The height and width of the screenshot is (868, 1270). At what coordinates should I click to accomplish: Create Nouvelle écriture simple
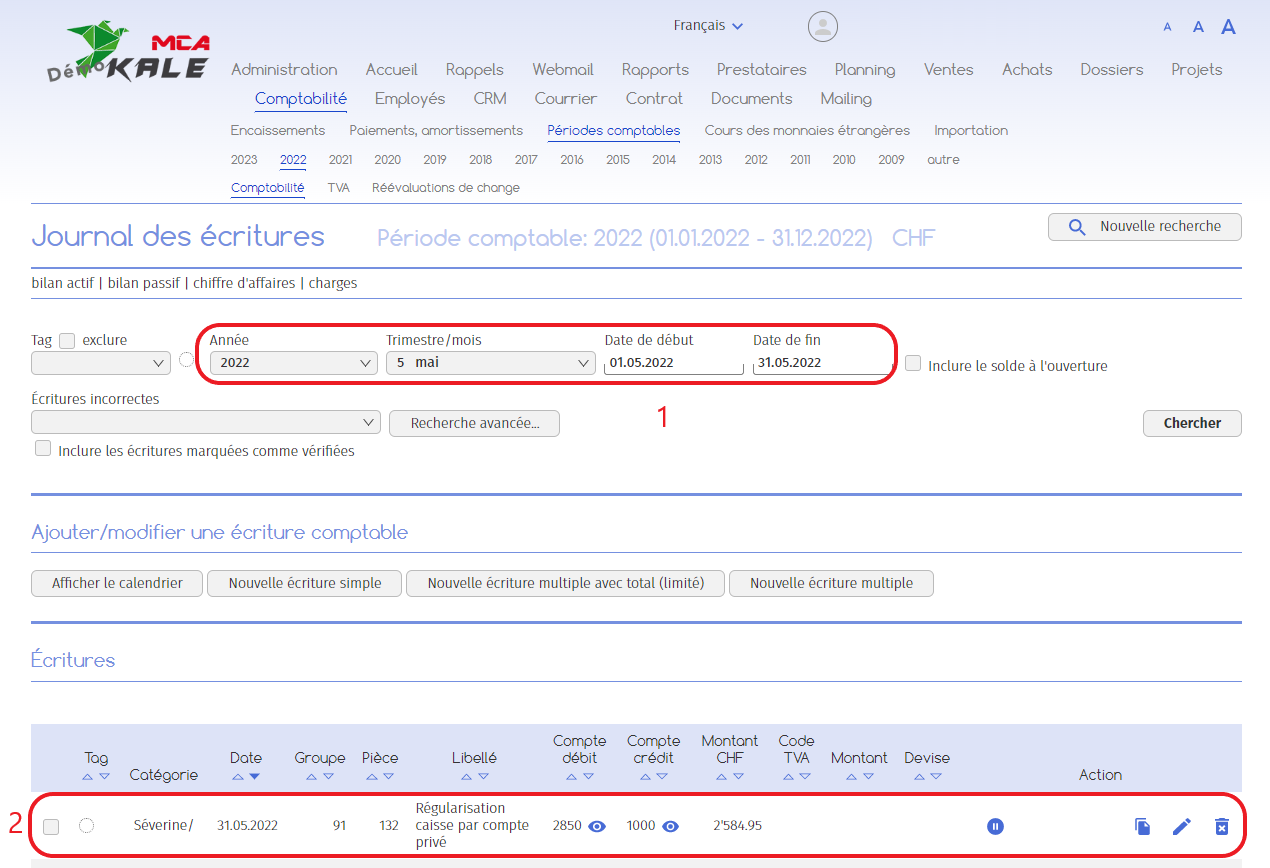click(x=305, y=583)
